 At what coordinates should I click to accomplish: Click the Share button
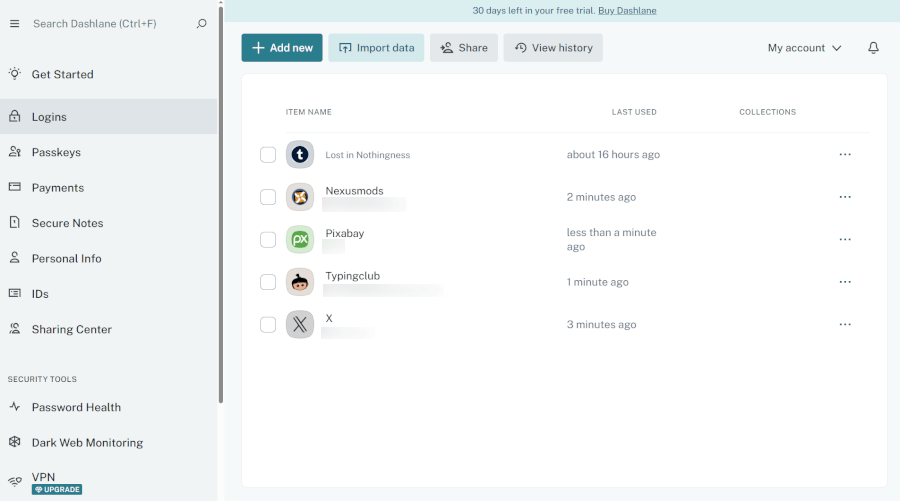tap(464, 48)
